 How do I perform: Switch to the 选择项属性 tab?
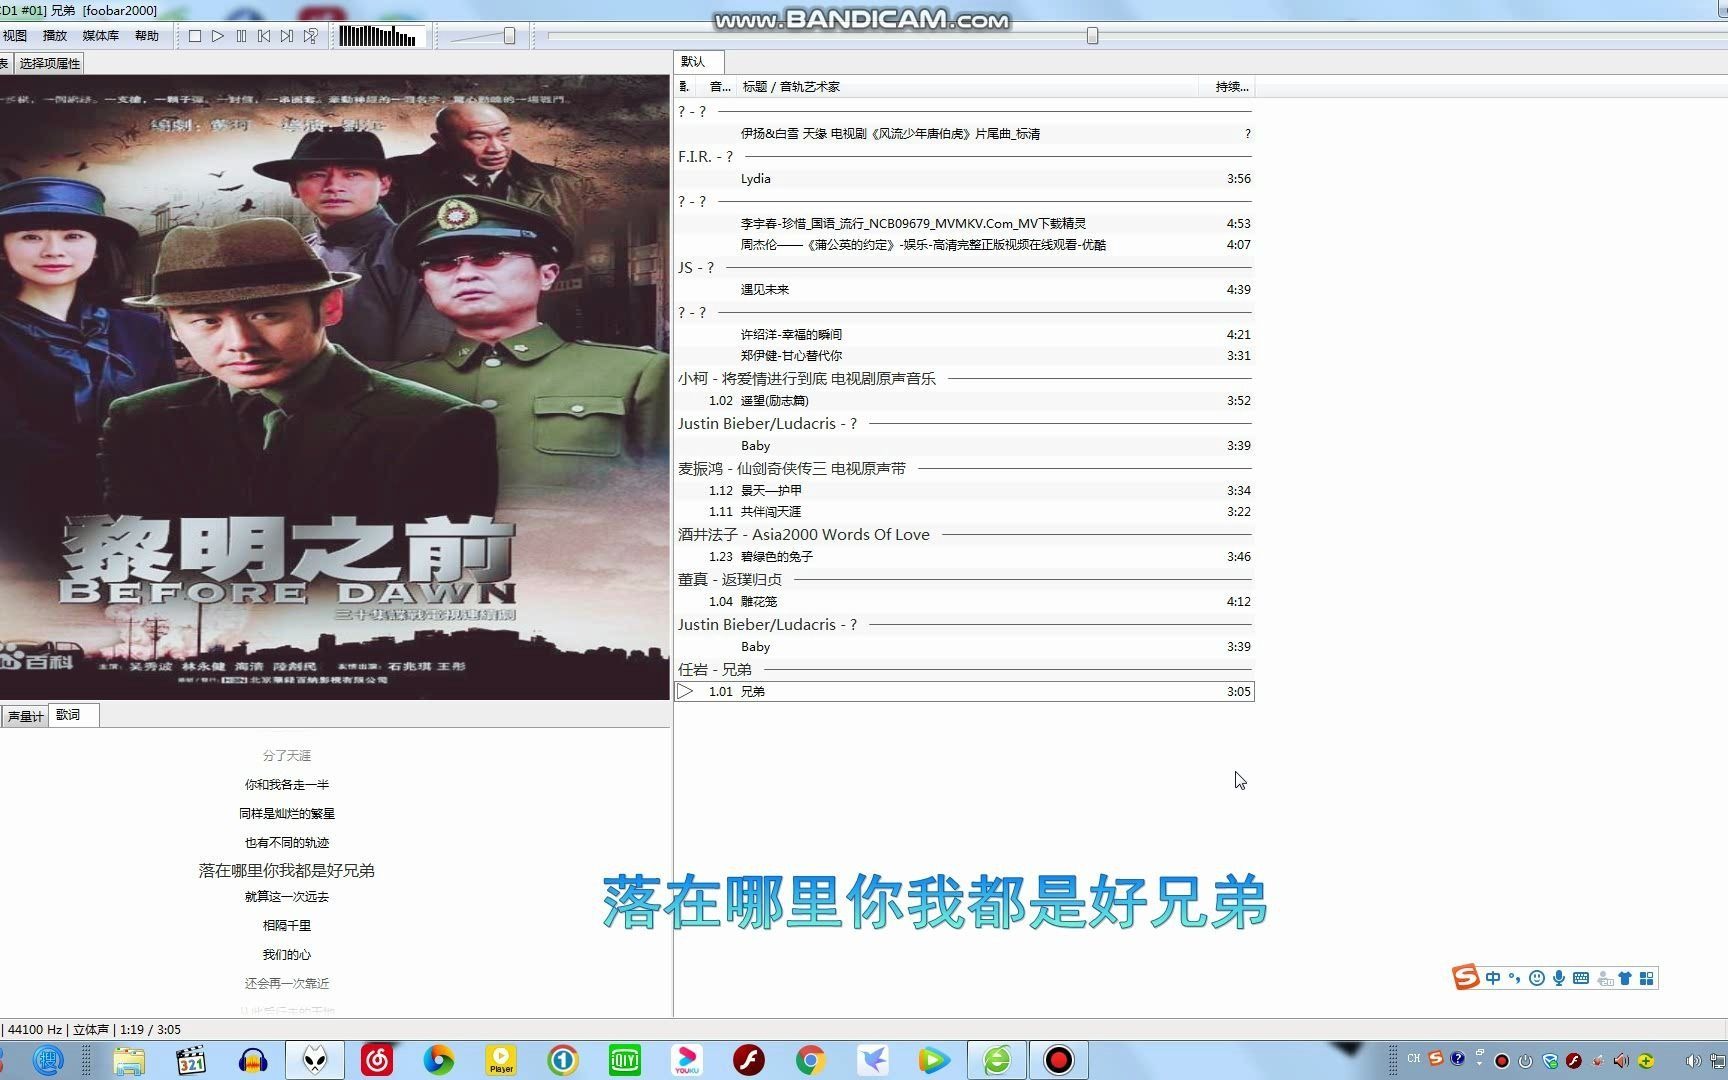(49, 63)
